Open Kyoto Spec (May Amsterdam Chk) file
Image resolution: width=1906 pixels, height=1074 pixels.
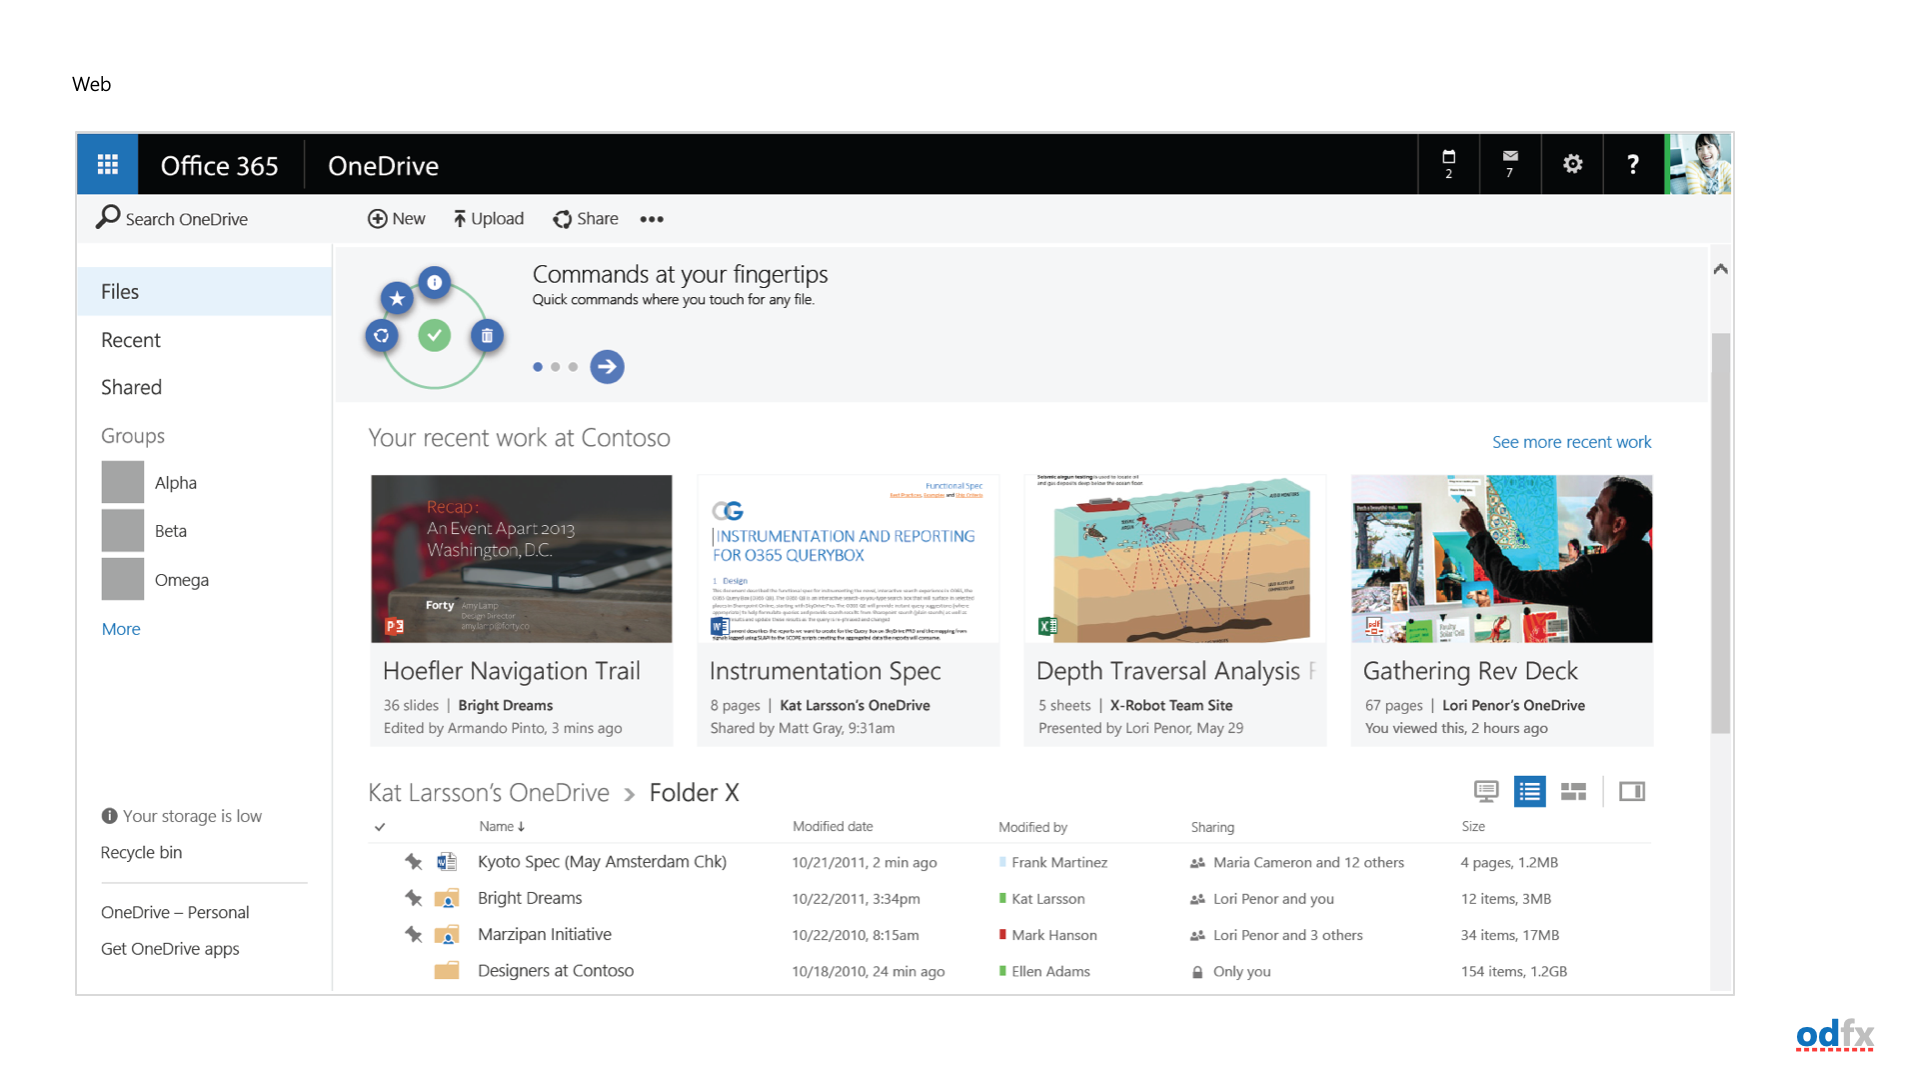(602, 862)
